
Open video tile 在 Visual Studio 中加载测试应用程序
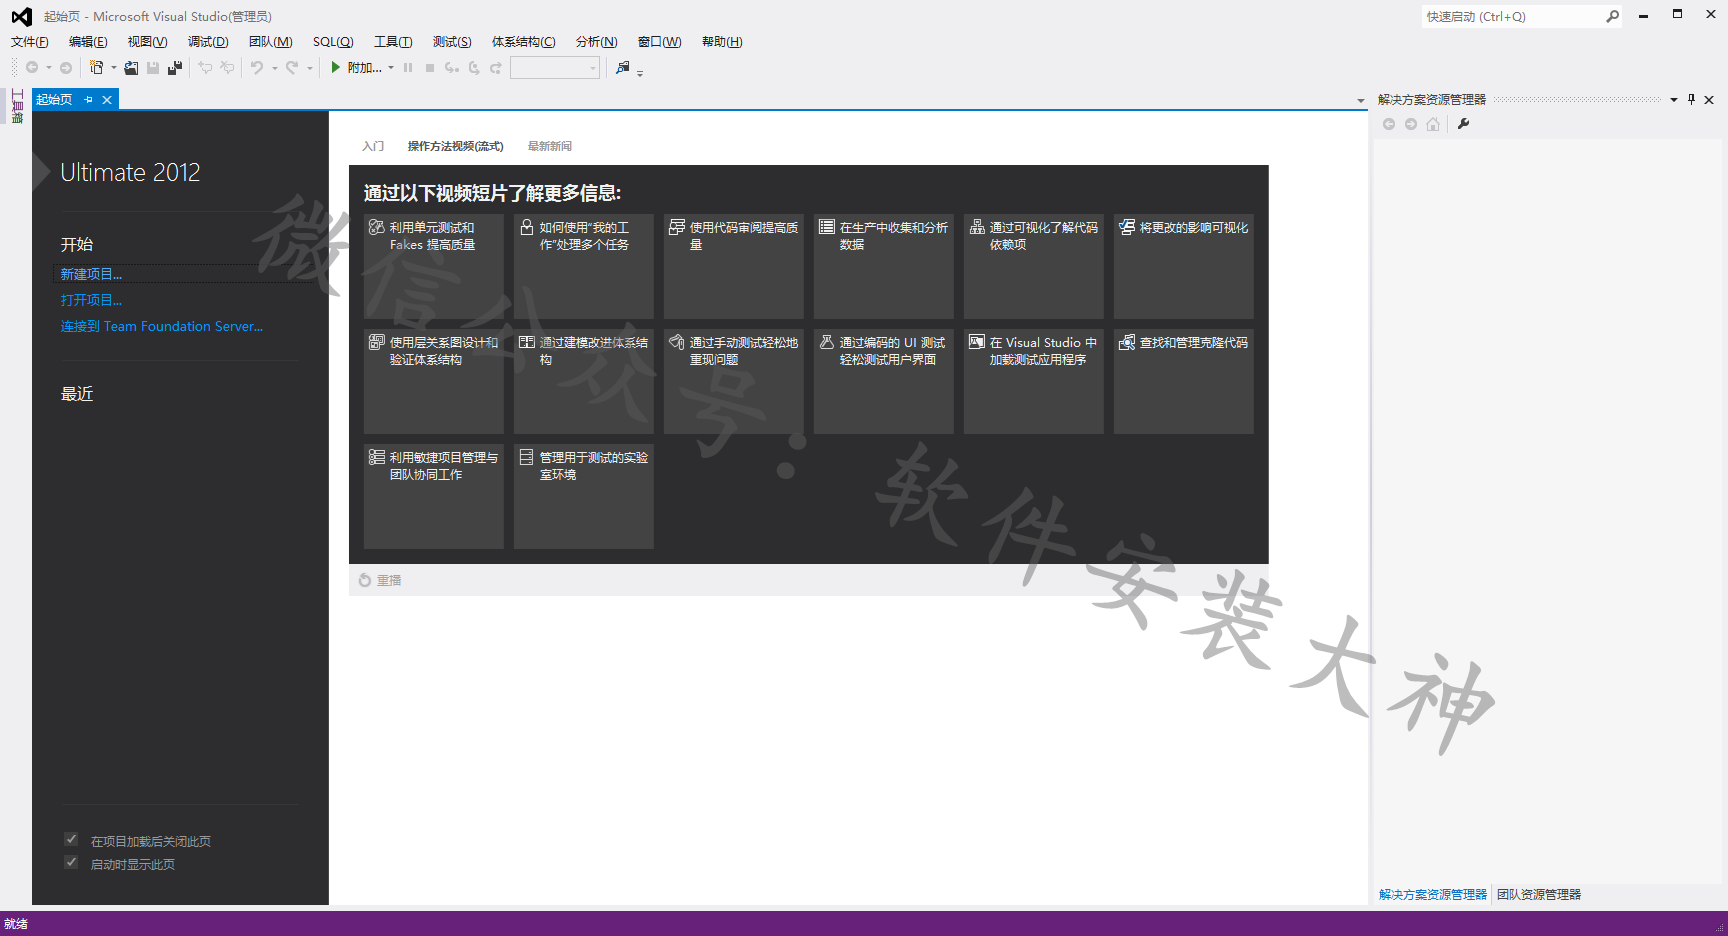[1033, 381]
